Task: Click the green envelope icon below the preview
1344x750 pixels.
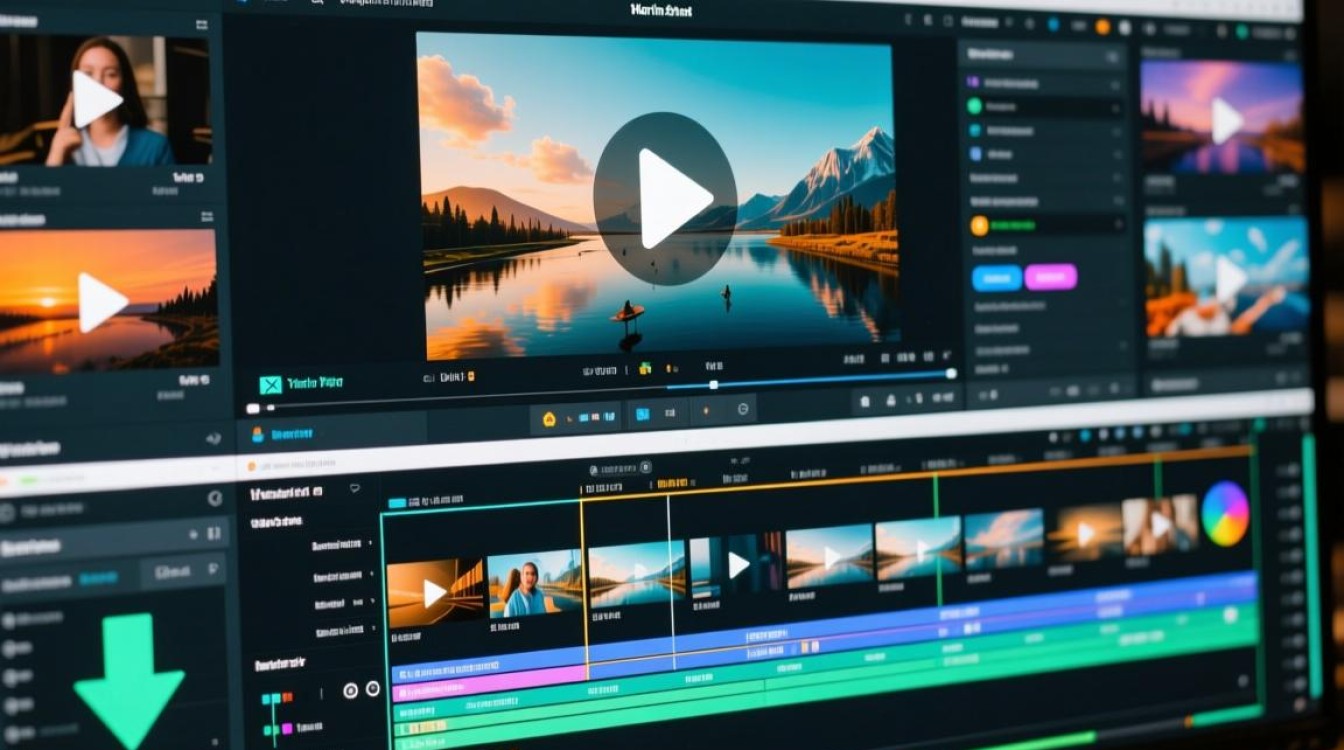Action: (270, 385)
